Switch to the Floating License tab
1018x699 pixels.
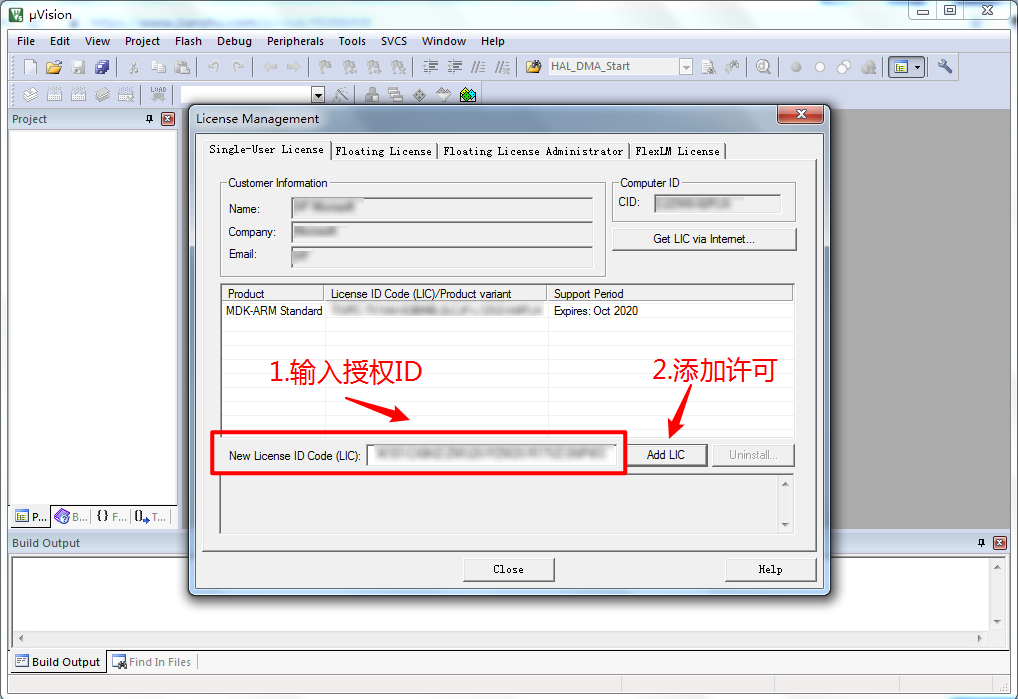coord(383,151)
